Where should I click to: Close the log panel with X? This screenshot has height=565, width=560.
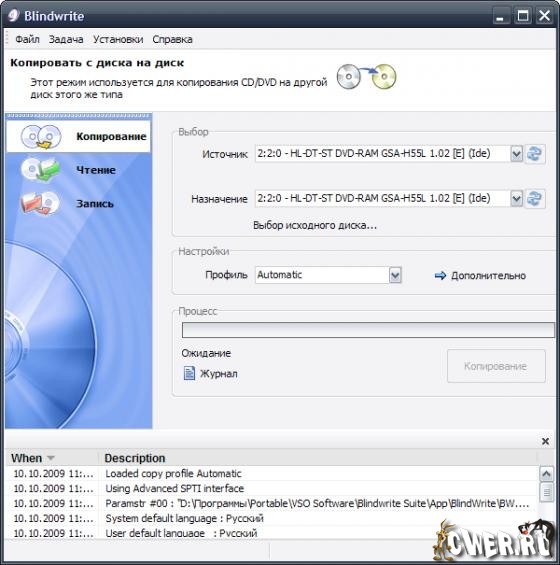tap(545, 441)
